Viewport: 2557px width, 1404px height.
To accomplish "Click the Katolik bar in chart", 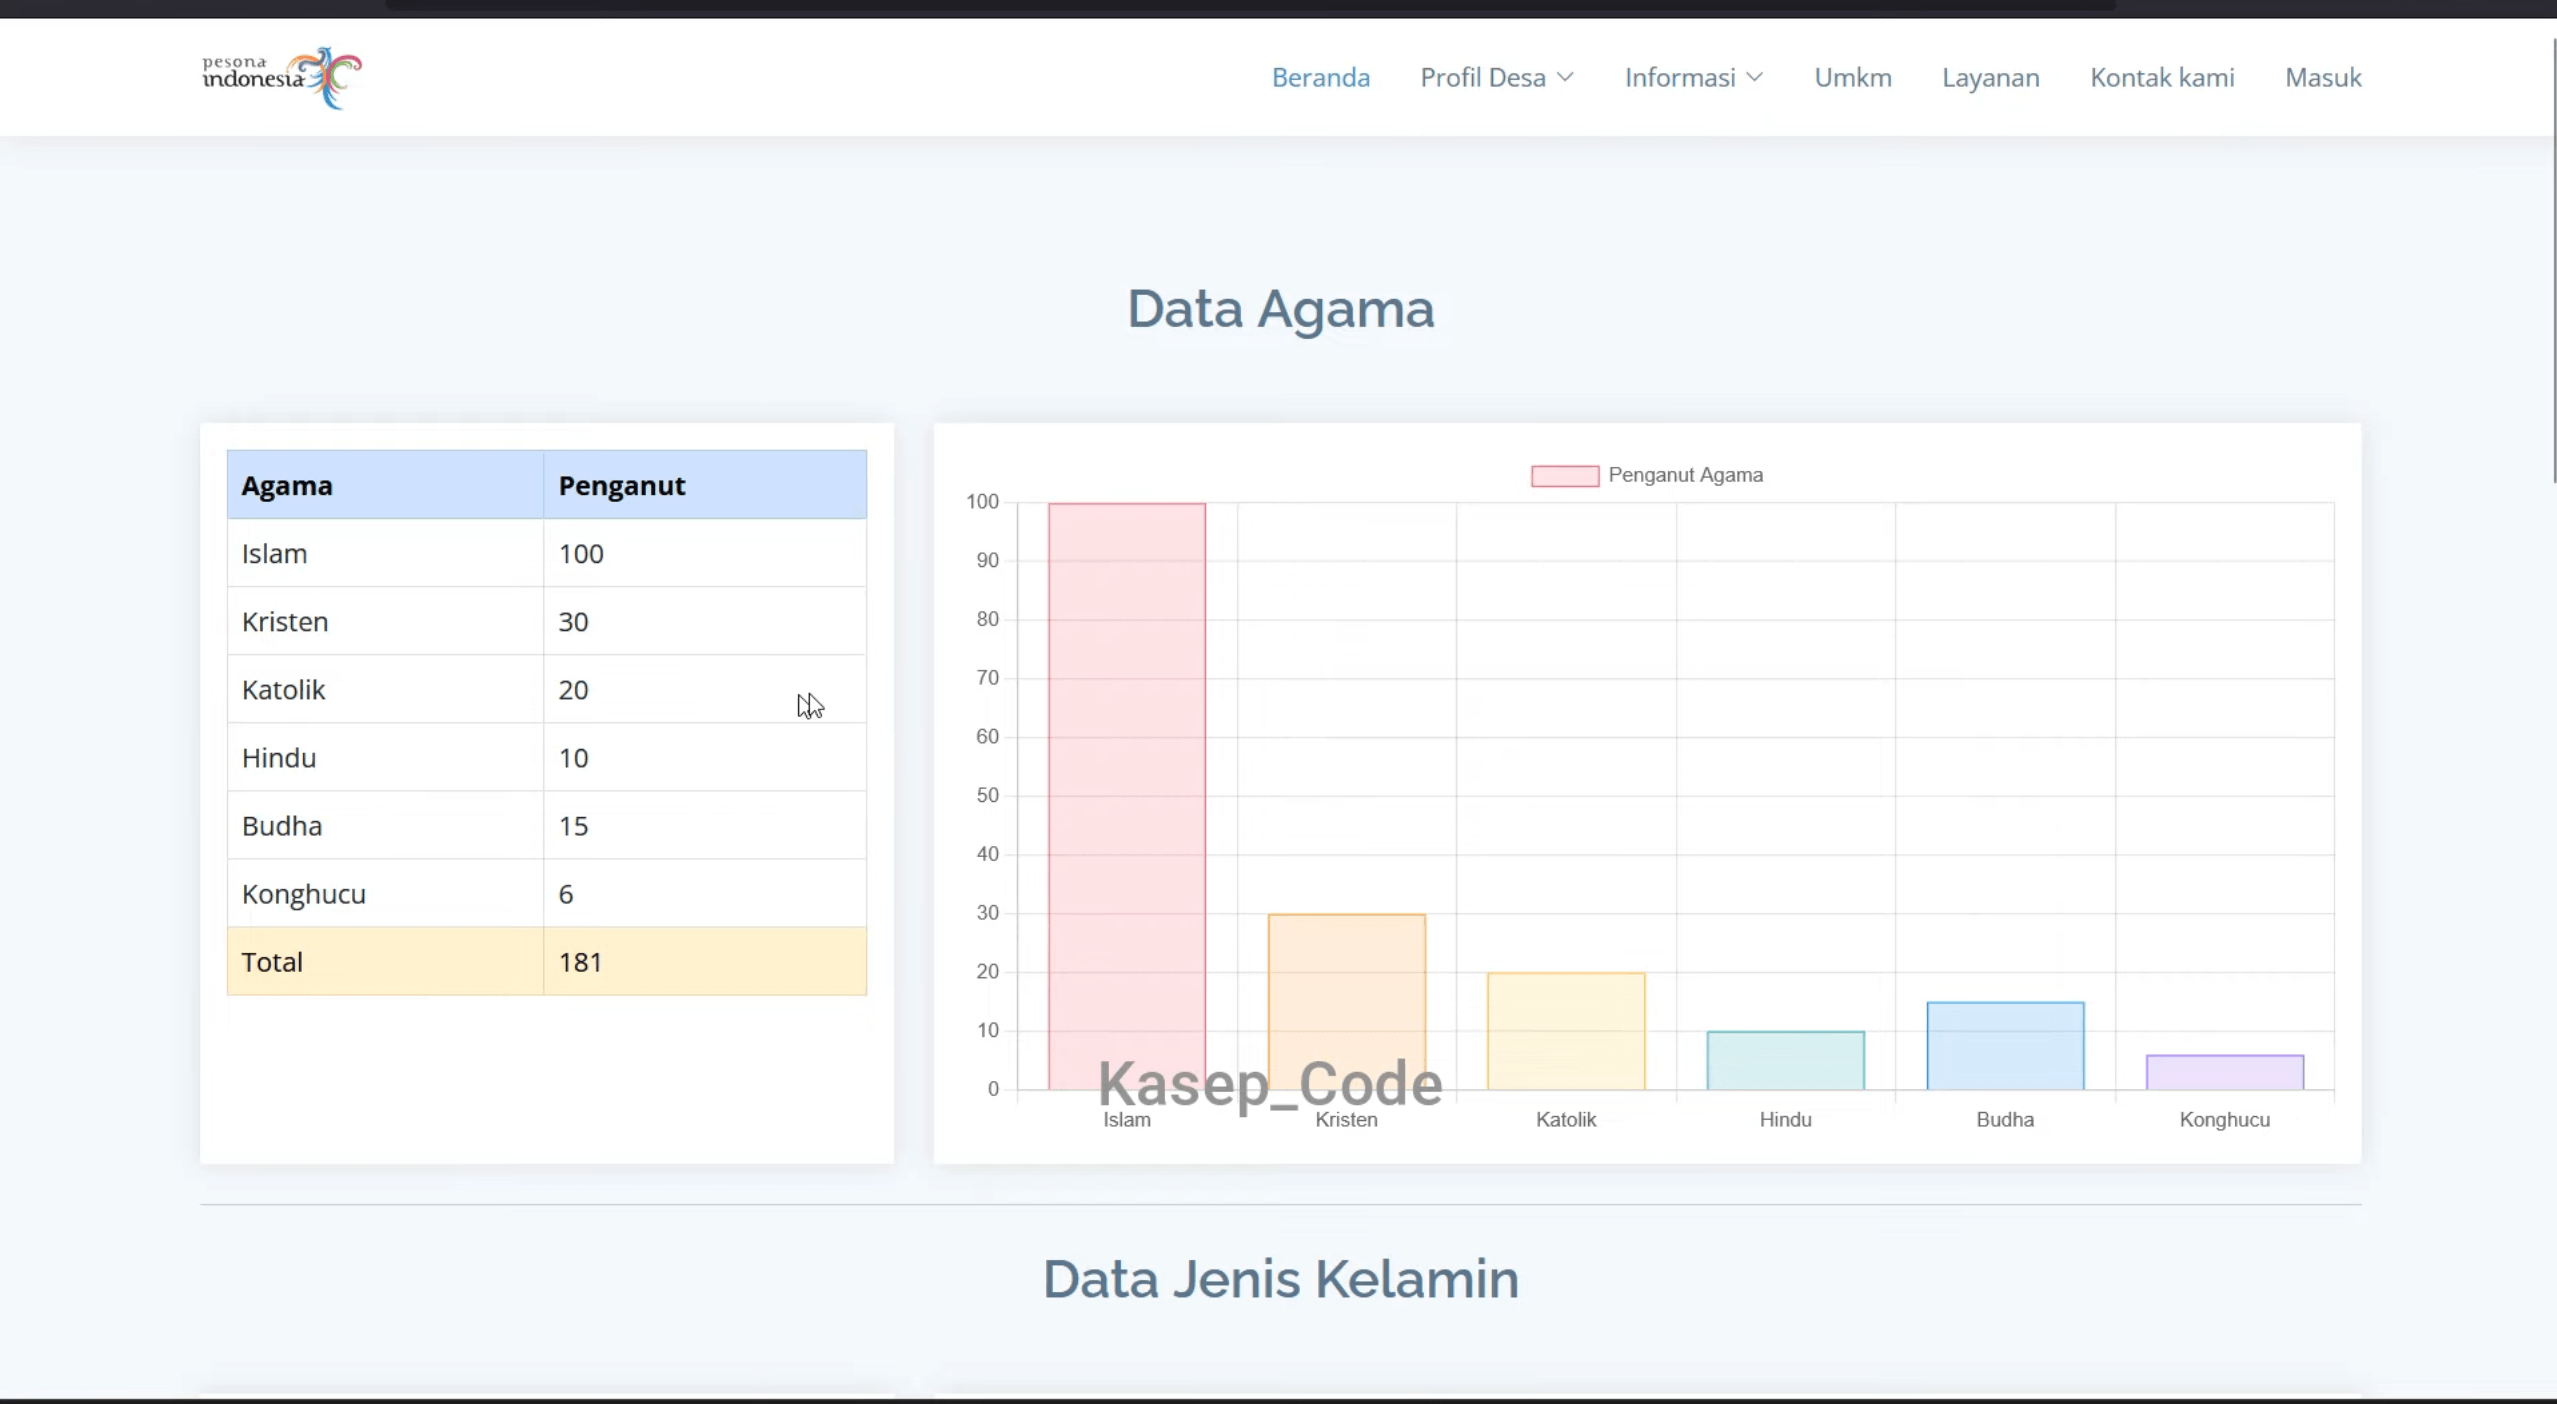I will click(1566, 1031).
